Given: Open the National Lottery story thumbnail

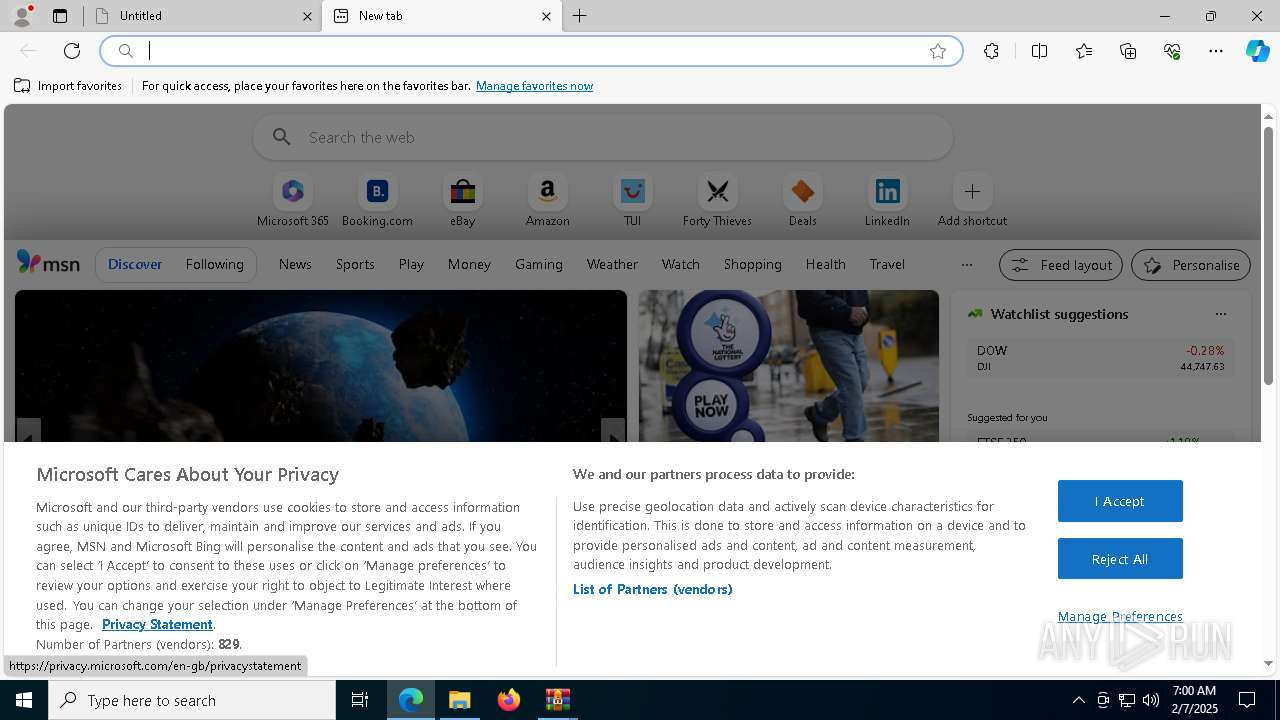Looking at the screenshot, I should (789, 366).
